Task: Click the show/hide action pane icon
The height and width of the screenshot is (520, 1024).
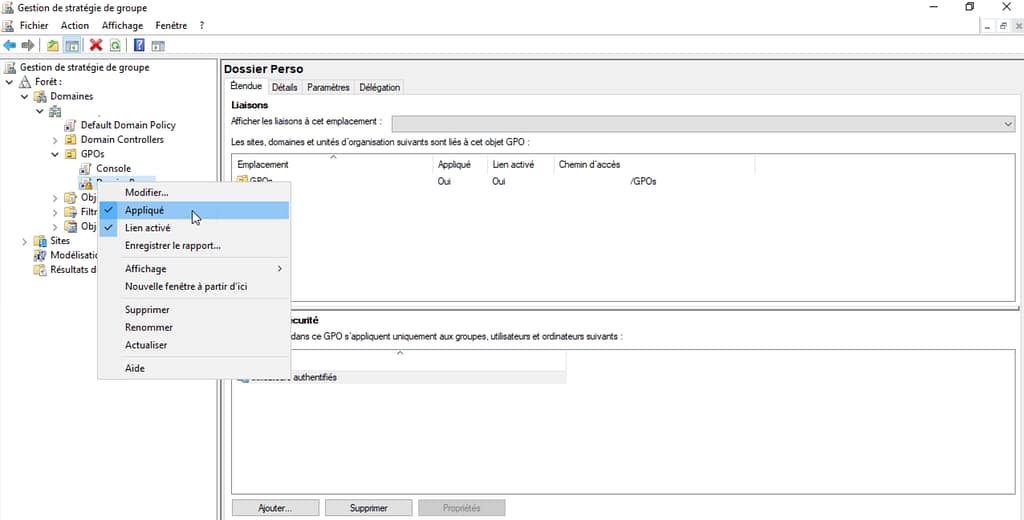Action: point(158,45)
